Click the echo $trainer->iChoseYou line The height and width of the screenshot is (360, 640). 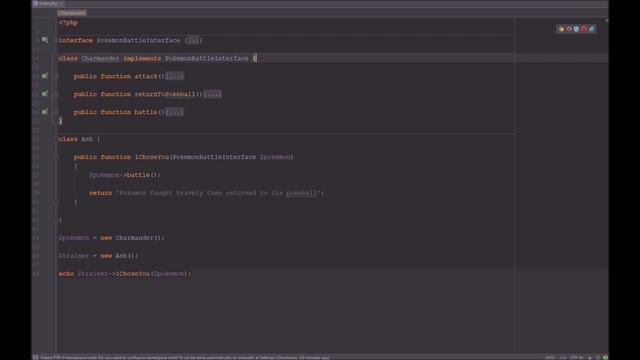coord(124,274)
